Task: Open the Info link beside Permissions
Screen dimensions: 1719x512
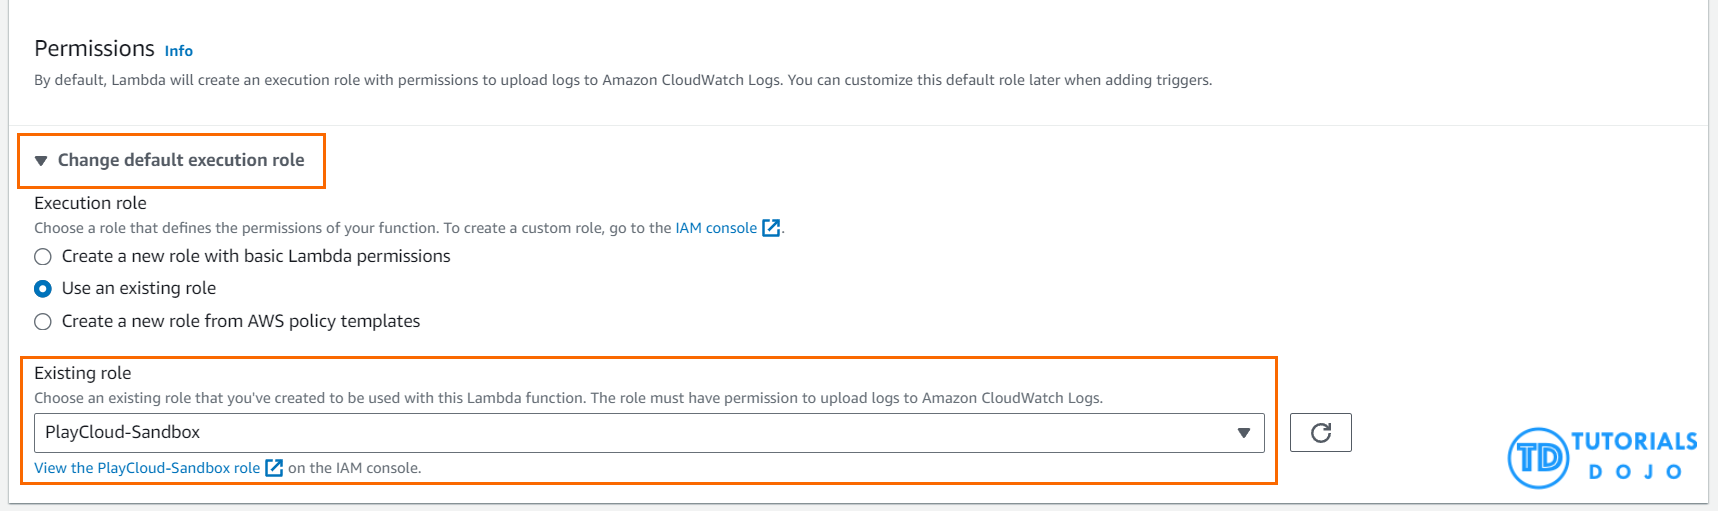Action: click(179, 51)
